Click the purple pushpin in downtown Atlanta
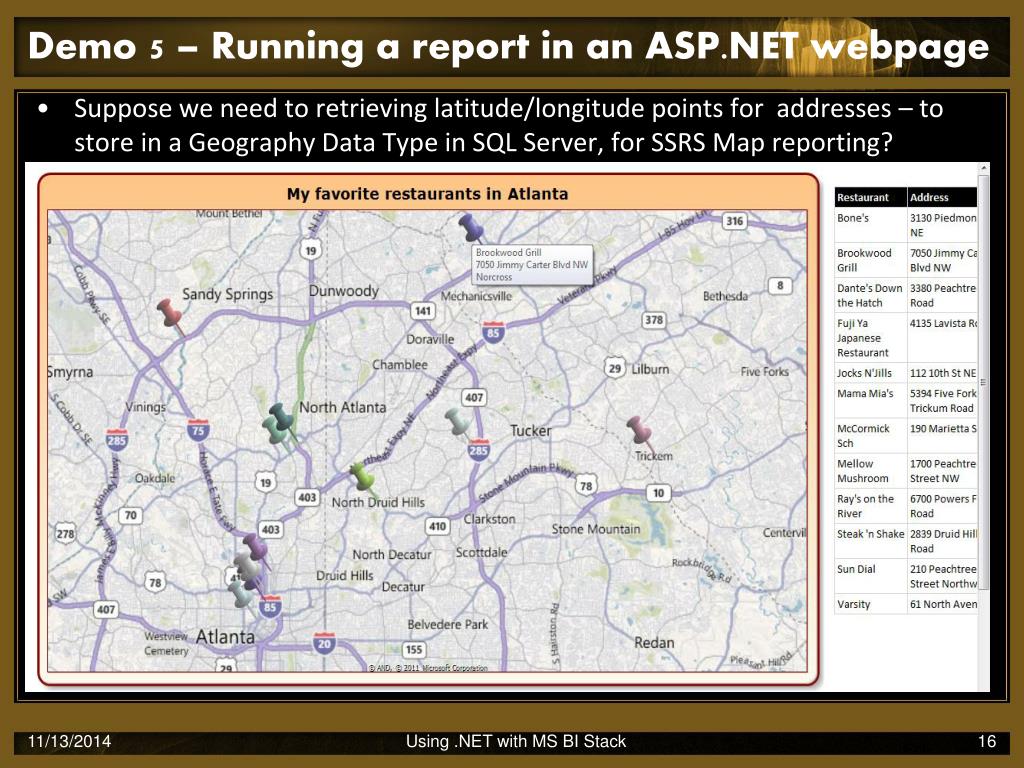This screenshot has width=1024, height=768. click(255, 547)
